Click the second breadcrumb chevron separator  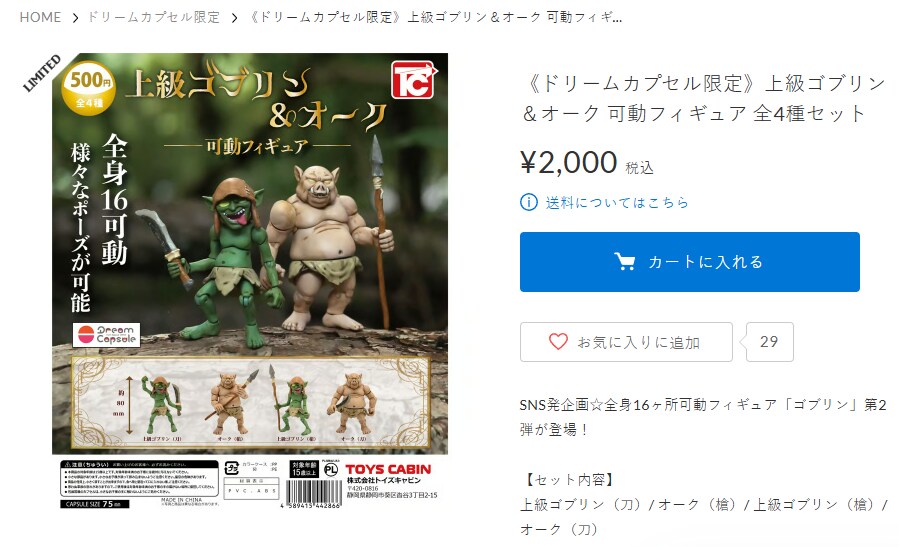[234, 18]
